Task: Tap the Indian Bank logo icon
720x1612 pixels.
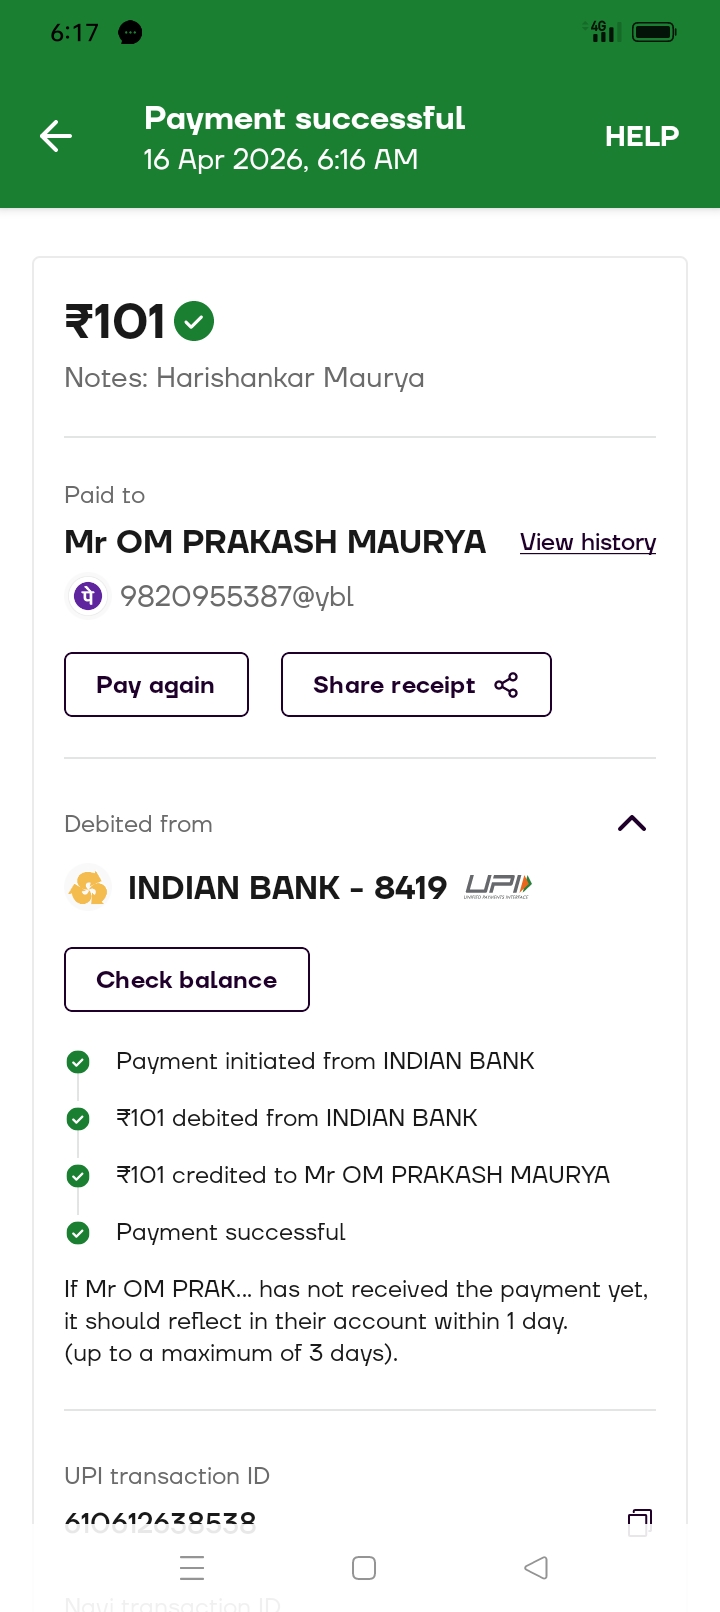Action: 88,887
